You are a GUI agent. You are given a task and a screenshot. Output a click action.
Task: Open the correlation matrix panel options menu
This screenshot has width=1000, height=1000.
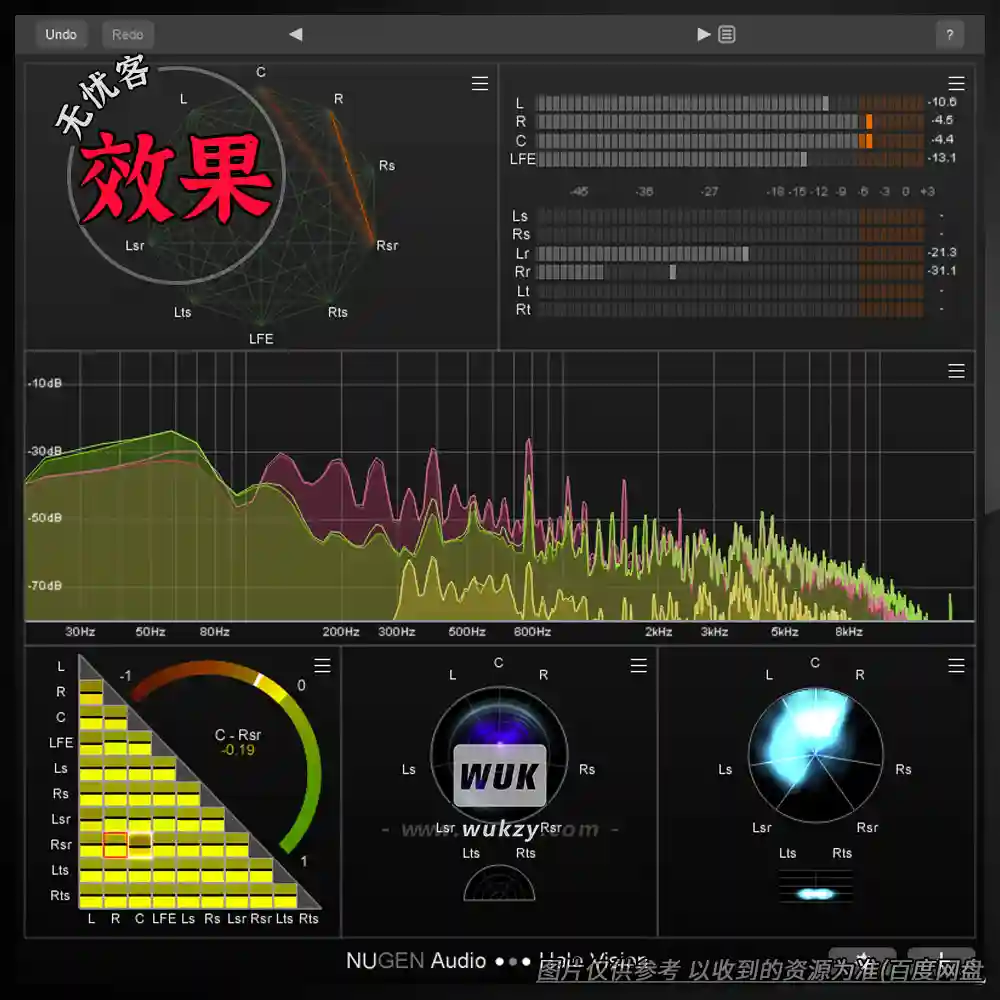tap(322, 664)
